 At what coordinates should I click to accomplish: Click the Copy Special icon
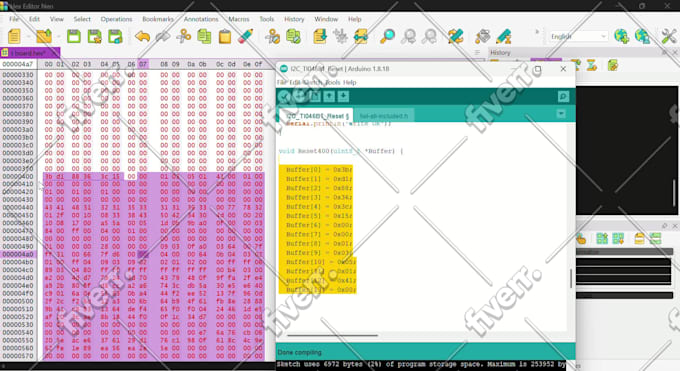point(294,36)
